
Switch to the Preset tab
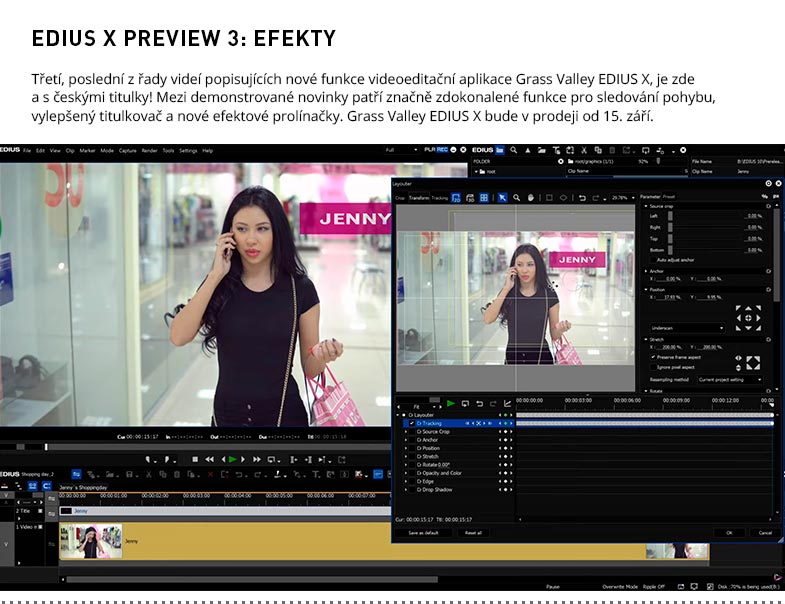point(669,197)
